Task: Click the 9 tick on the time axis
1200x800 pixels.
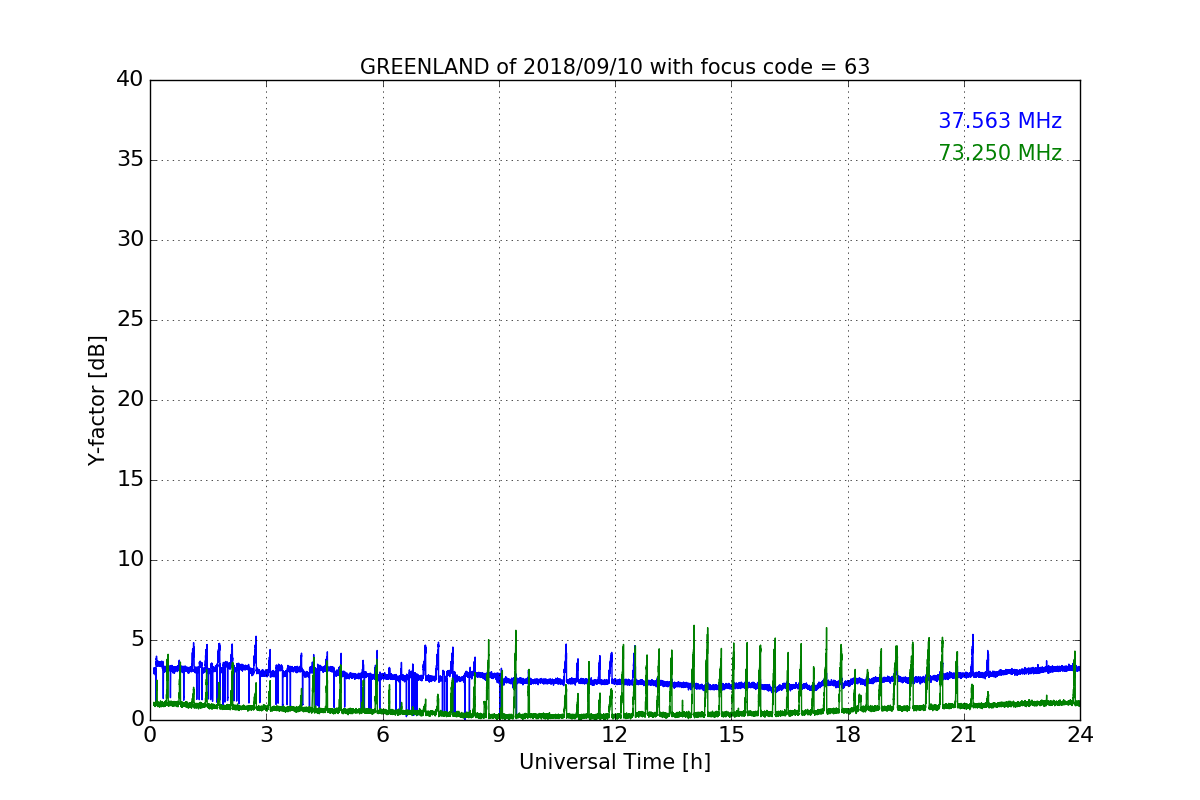Action: pyautogui.click(x=499, y=734)
